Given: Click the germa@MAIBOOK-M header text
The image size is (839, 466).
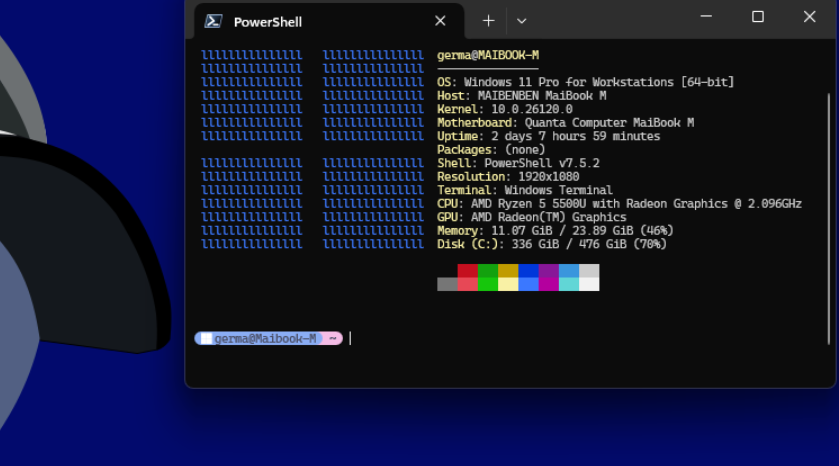Looking at the screenshot, I should (488, 55).
